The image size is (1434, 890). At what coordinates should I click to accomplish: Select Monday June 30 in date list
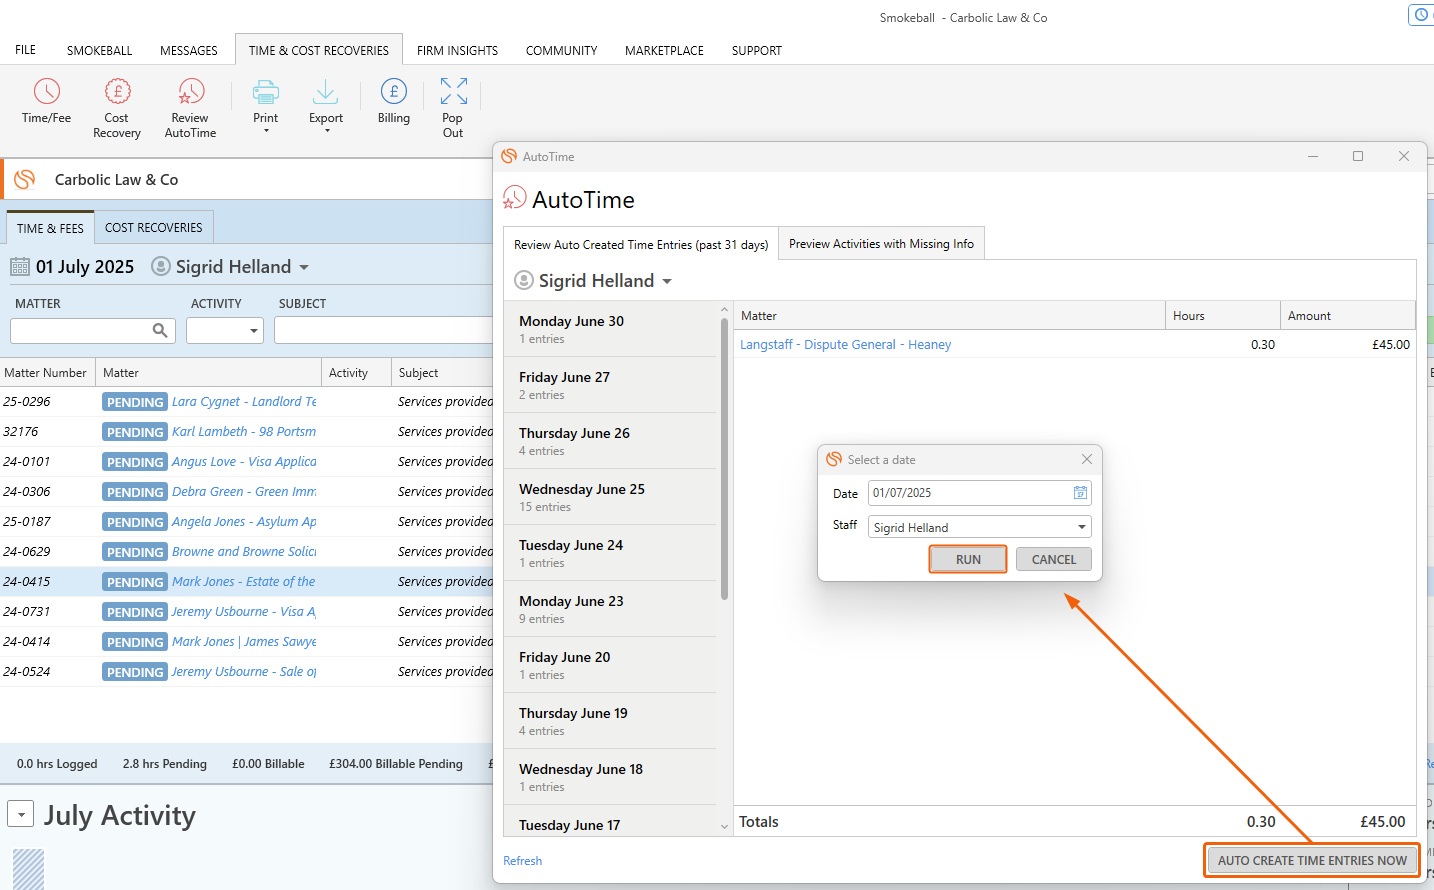(610, 329)
